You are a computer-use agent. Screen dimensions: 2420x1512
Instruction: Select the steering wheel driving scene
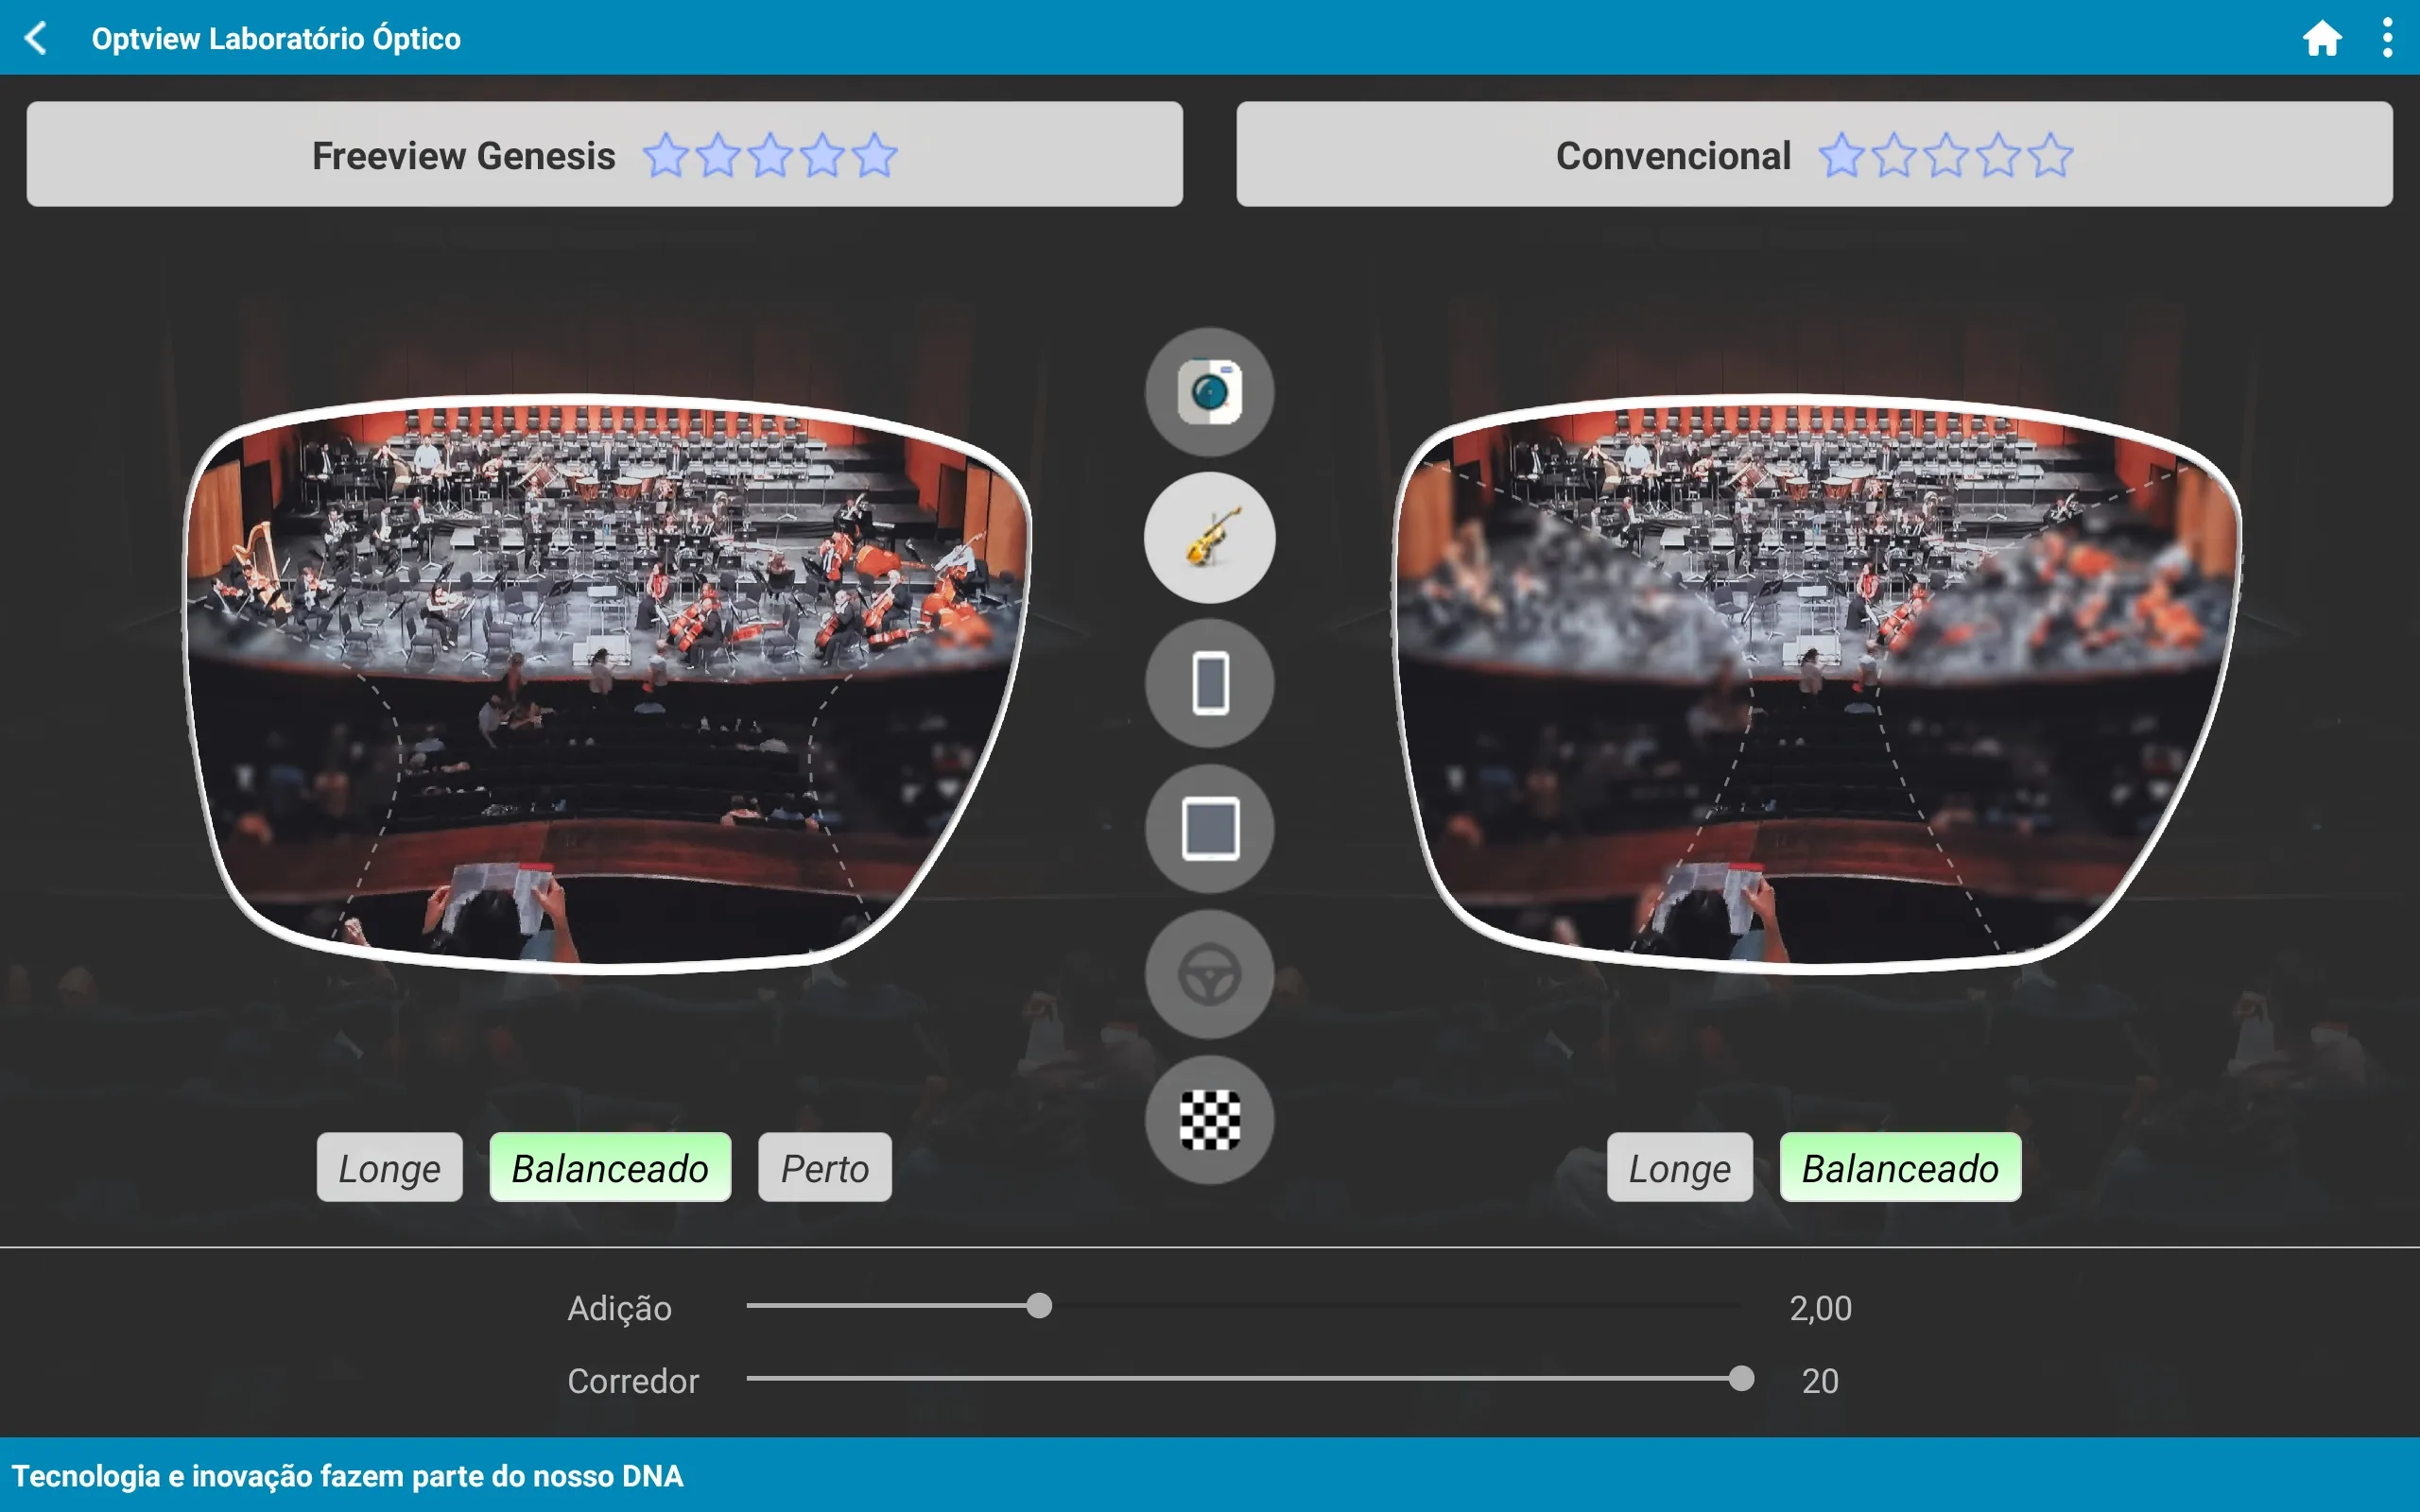tap(1210, 974)
